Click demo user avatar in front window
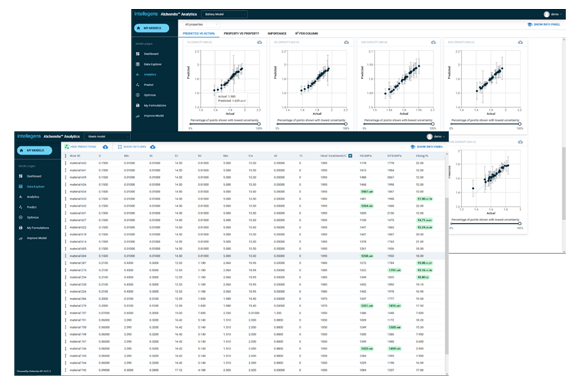Screen dimensions: 580x386 point(429,136)
